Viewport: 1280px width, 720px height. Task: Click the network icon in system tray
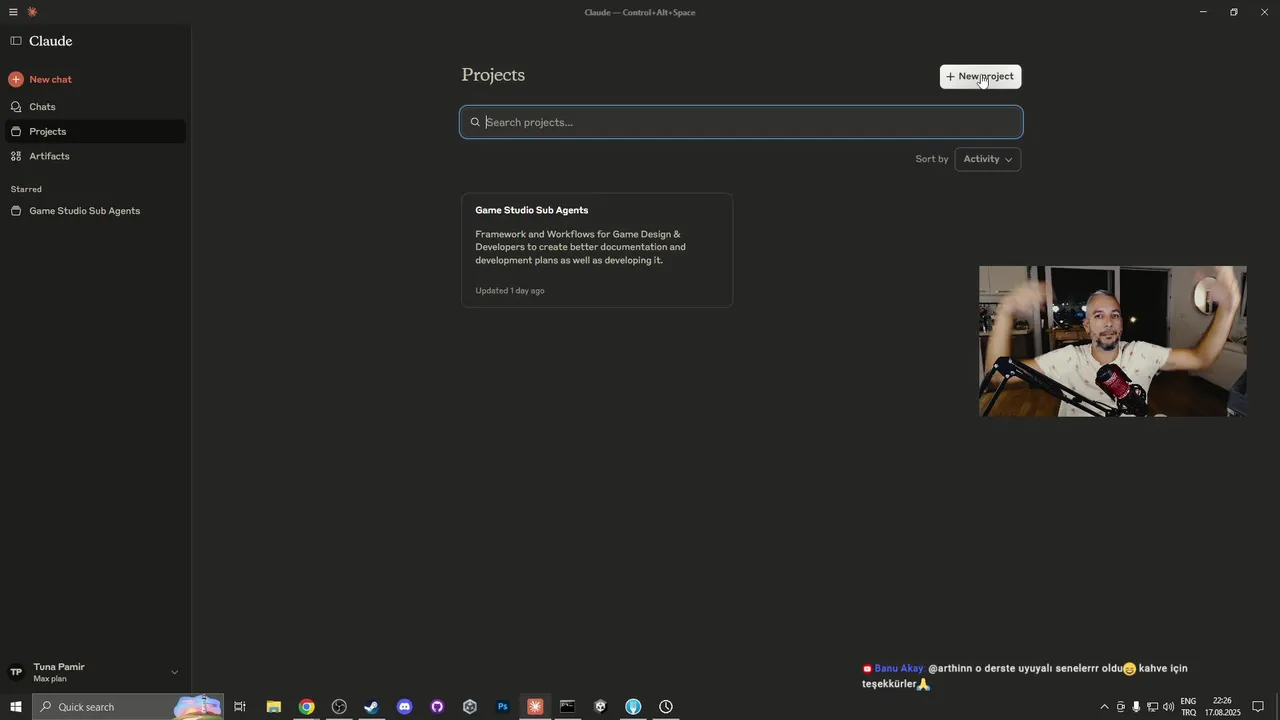(x=1152, y=707)
